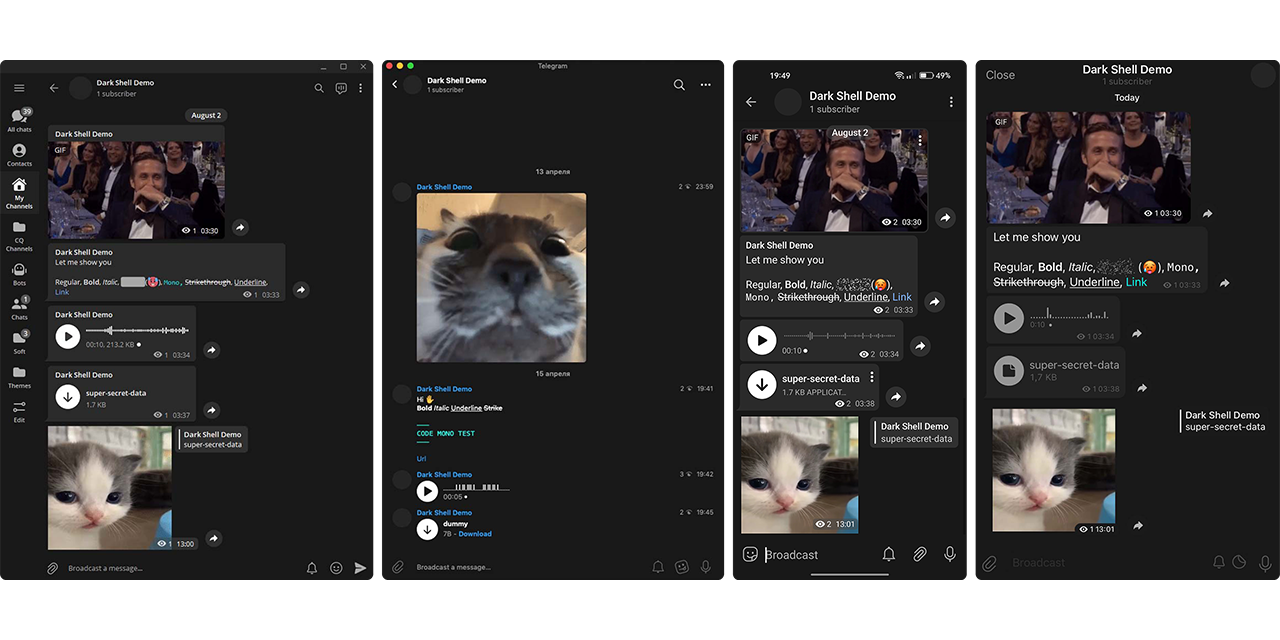Seek voice waveform in macOS Telegram window
The height and width of the screenshot is (640, 1280).
tap(476, 487)
